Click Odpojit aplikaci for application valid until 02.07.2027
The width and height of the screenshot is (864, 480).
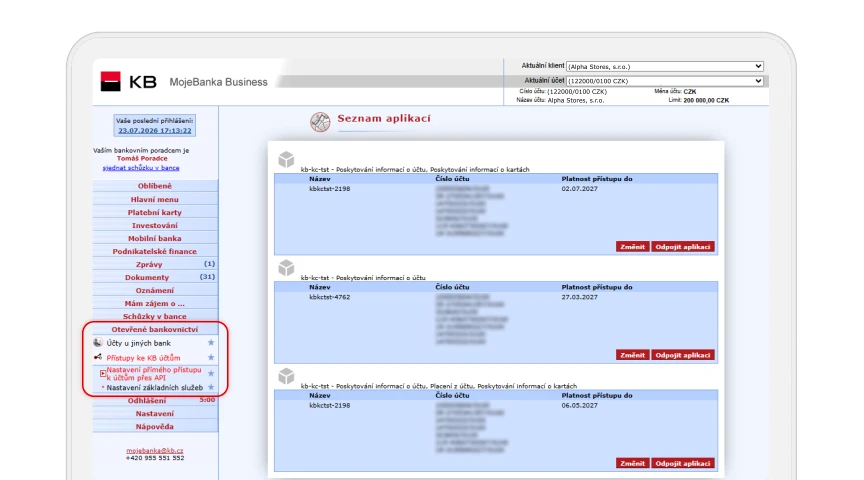pyautogui.click(x=683, y=247)
